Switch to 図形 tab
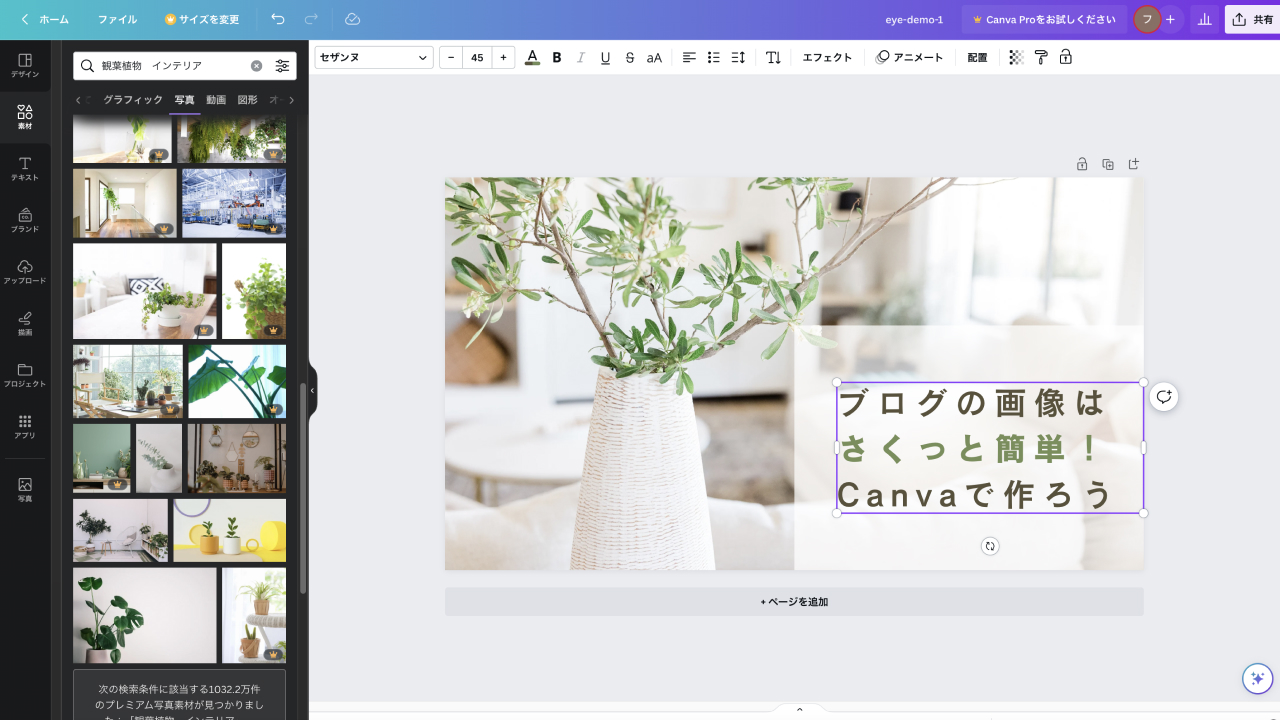The height and width of the screenshot is (720, 1280). 247,100
